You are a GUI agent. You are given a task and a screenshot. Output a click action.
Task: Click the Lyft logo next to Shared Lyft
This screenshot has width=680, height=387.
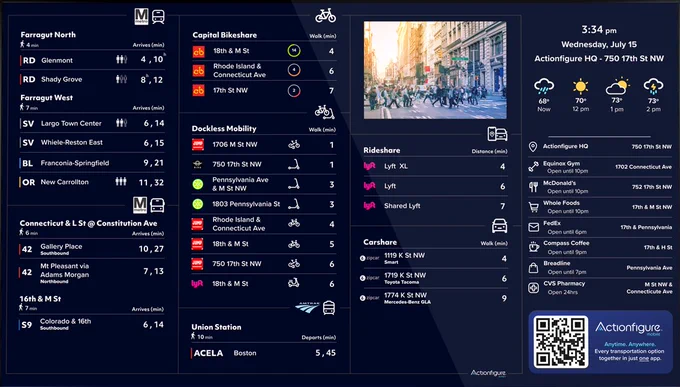[369, 206]
